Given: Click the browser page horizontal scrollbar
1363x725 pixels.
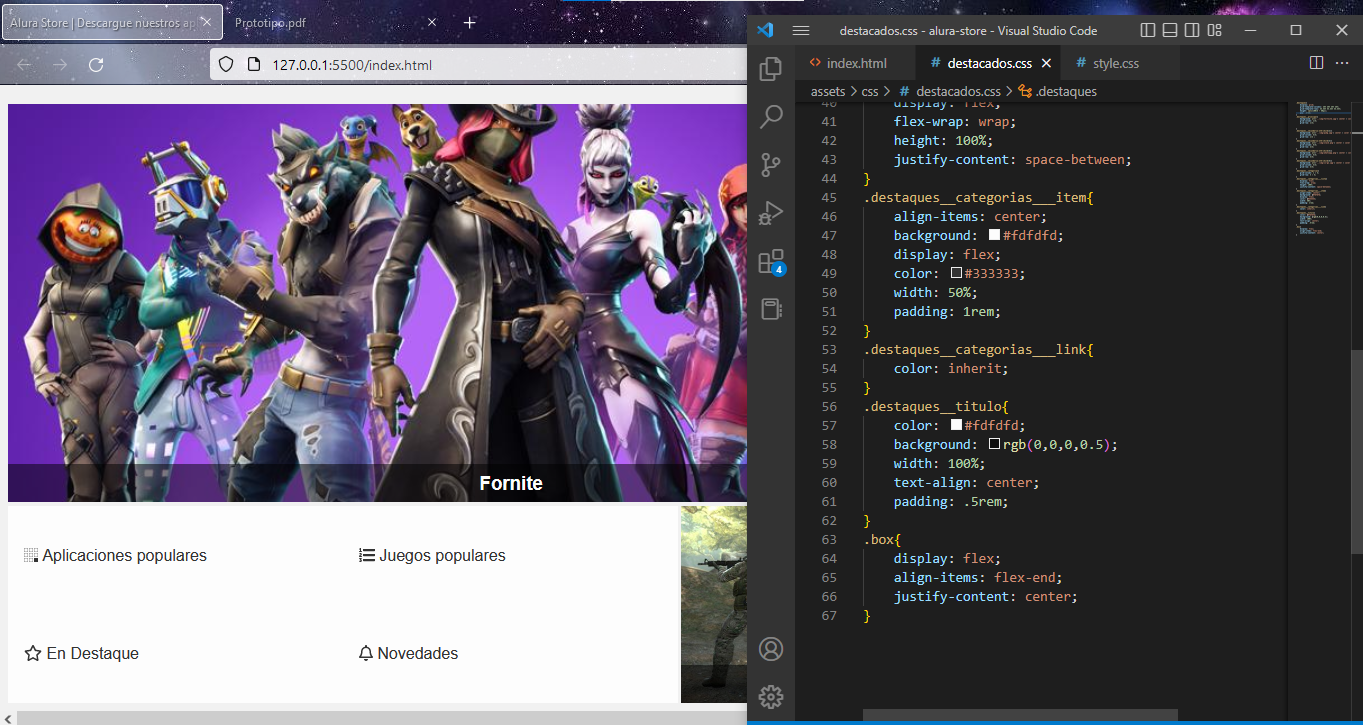Looking at the screenshot, I should (x=382, y=717).
